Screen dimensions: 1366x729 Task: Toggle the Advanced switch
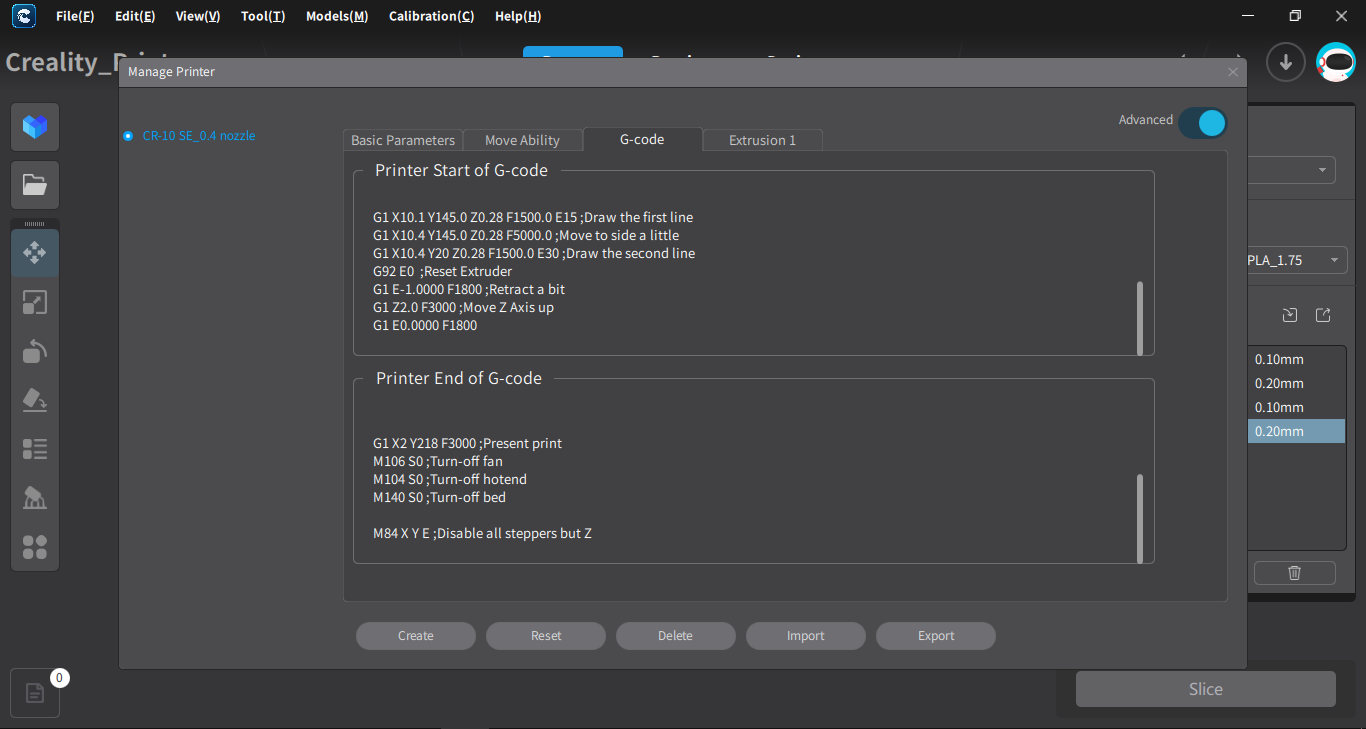tap(1202, 122)
